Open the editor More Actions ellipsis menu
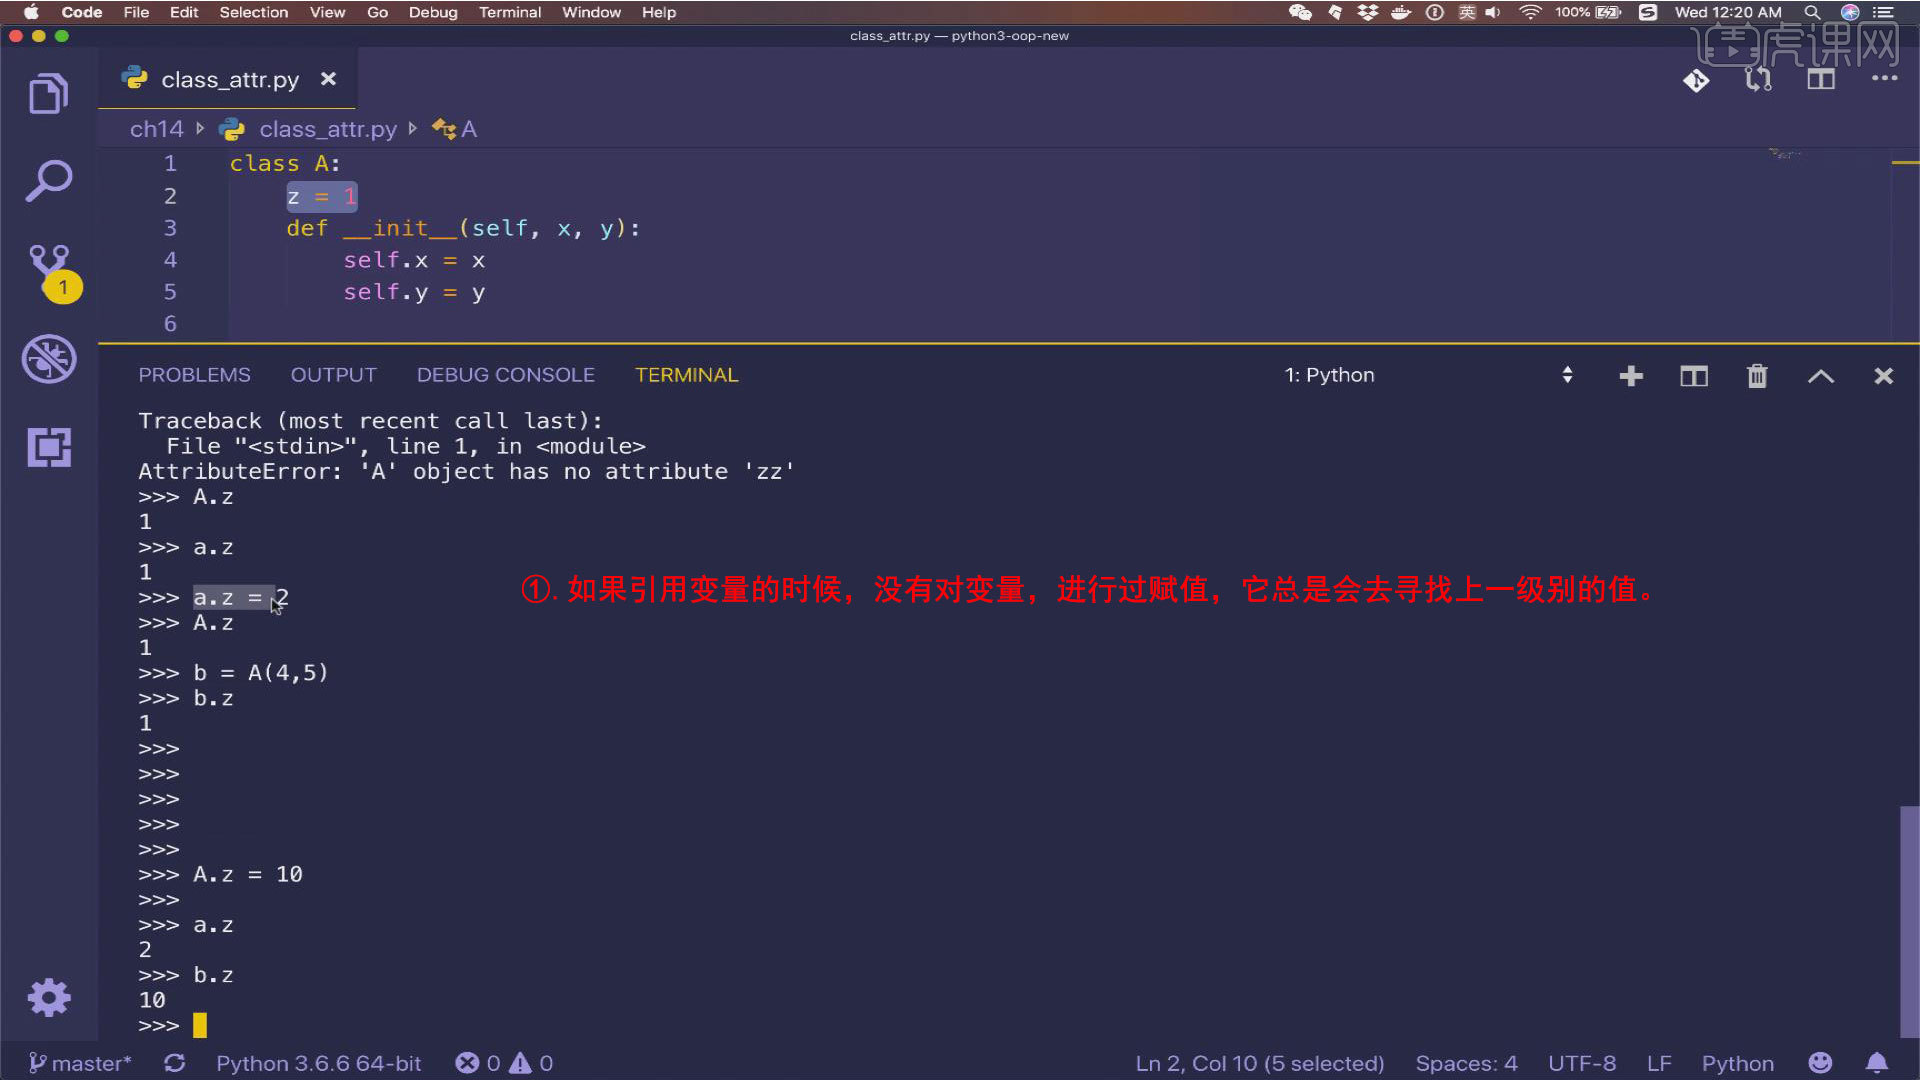 [1884, 78]
